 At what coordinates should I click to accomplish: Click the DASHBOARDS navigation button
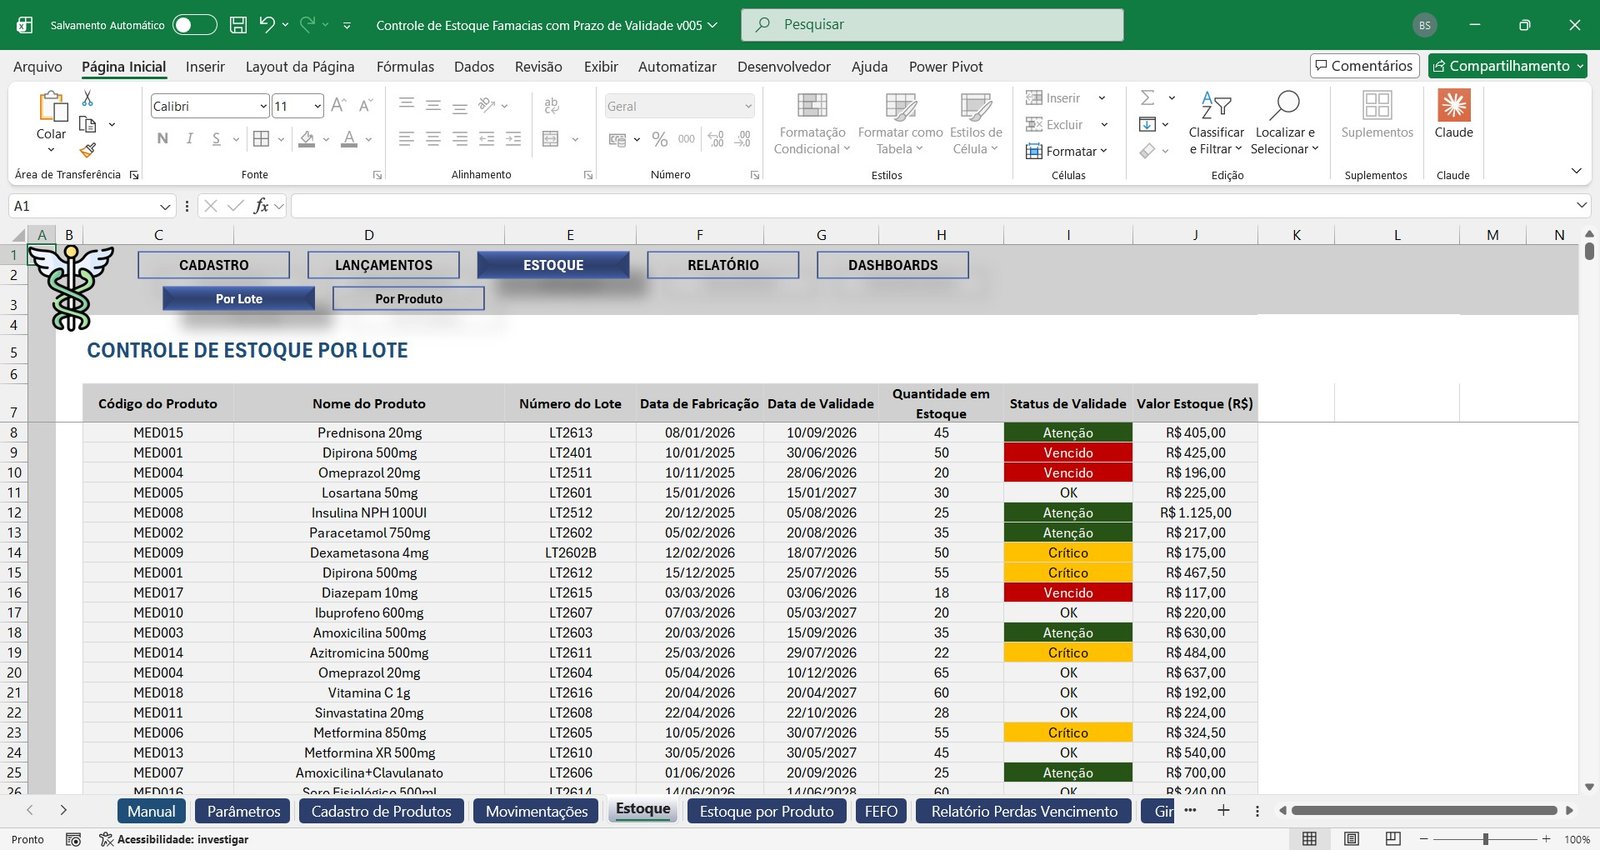tap(893, 265)
